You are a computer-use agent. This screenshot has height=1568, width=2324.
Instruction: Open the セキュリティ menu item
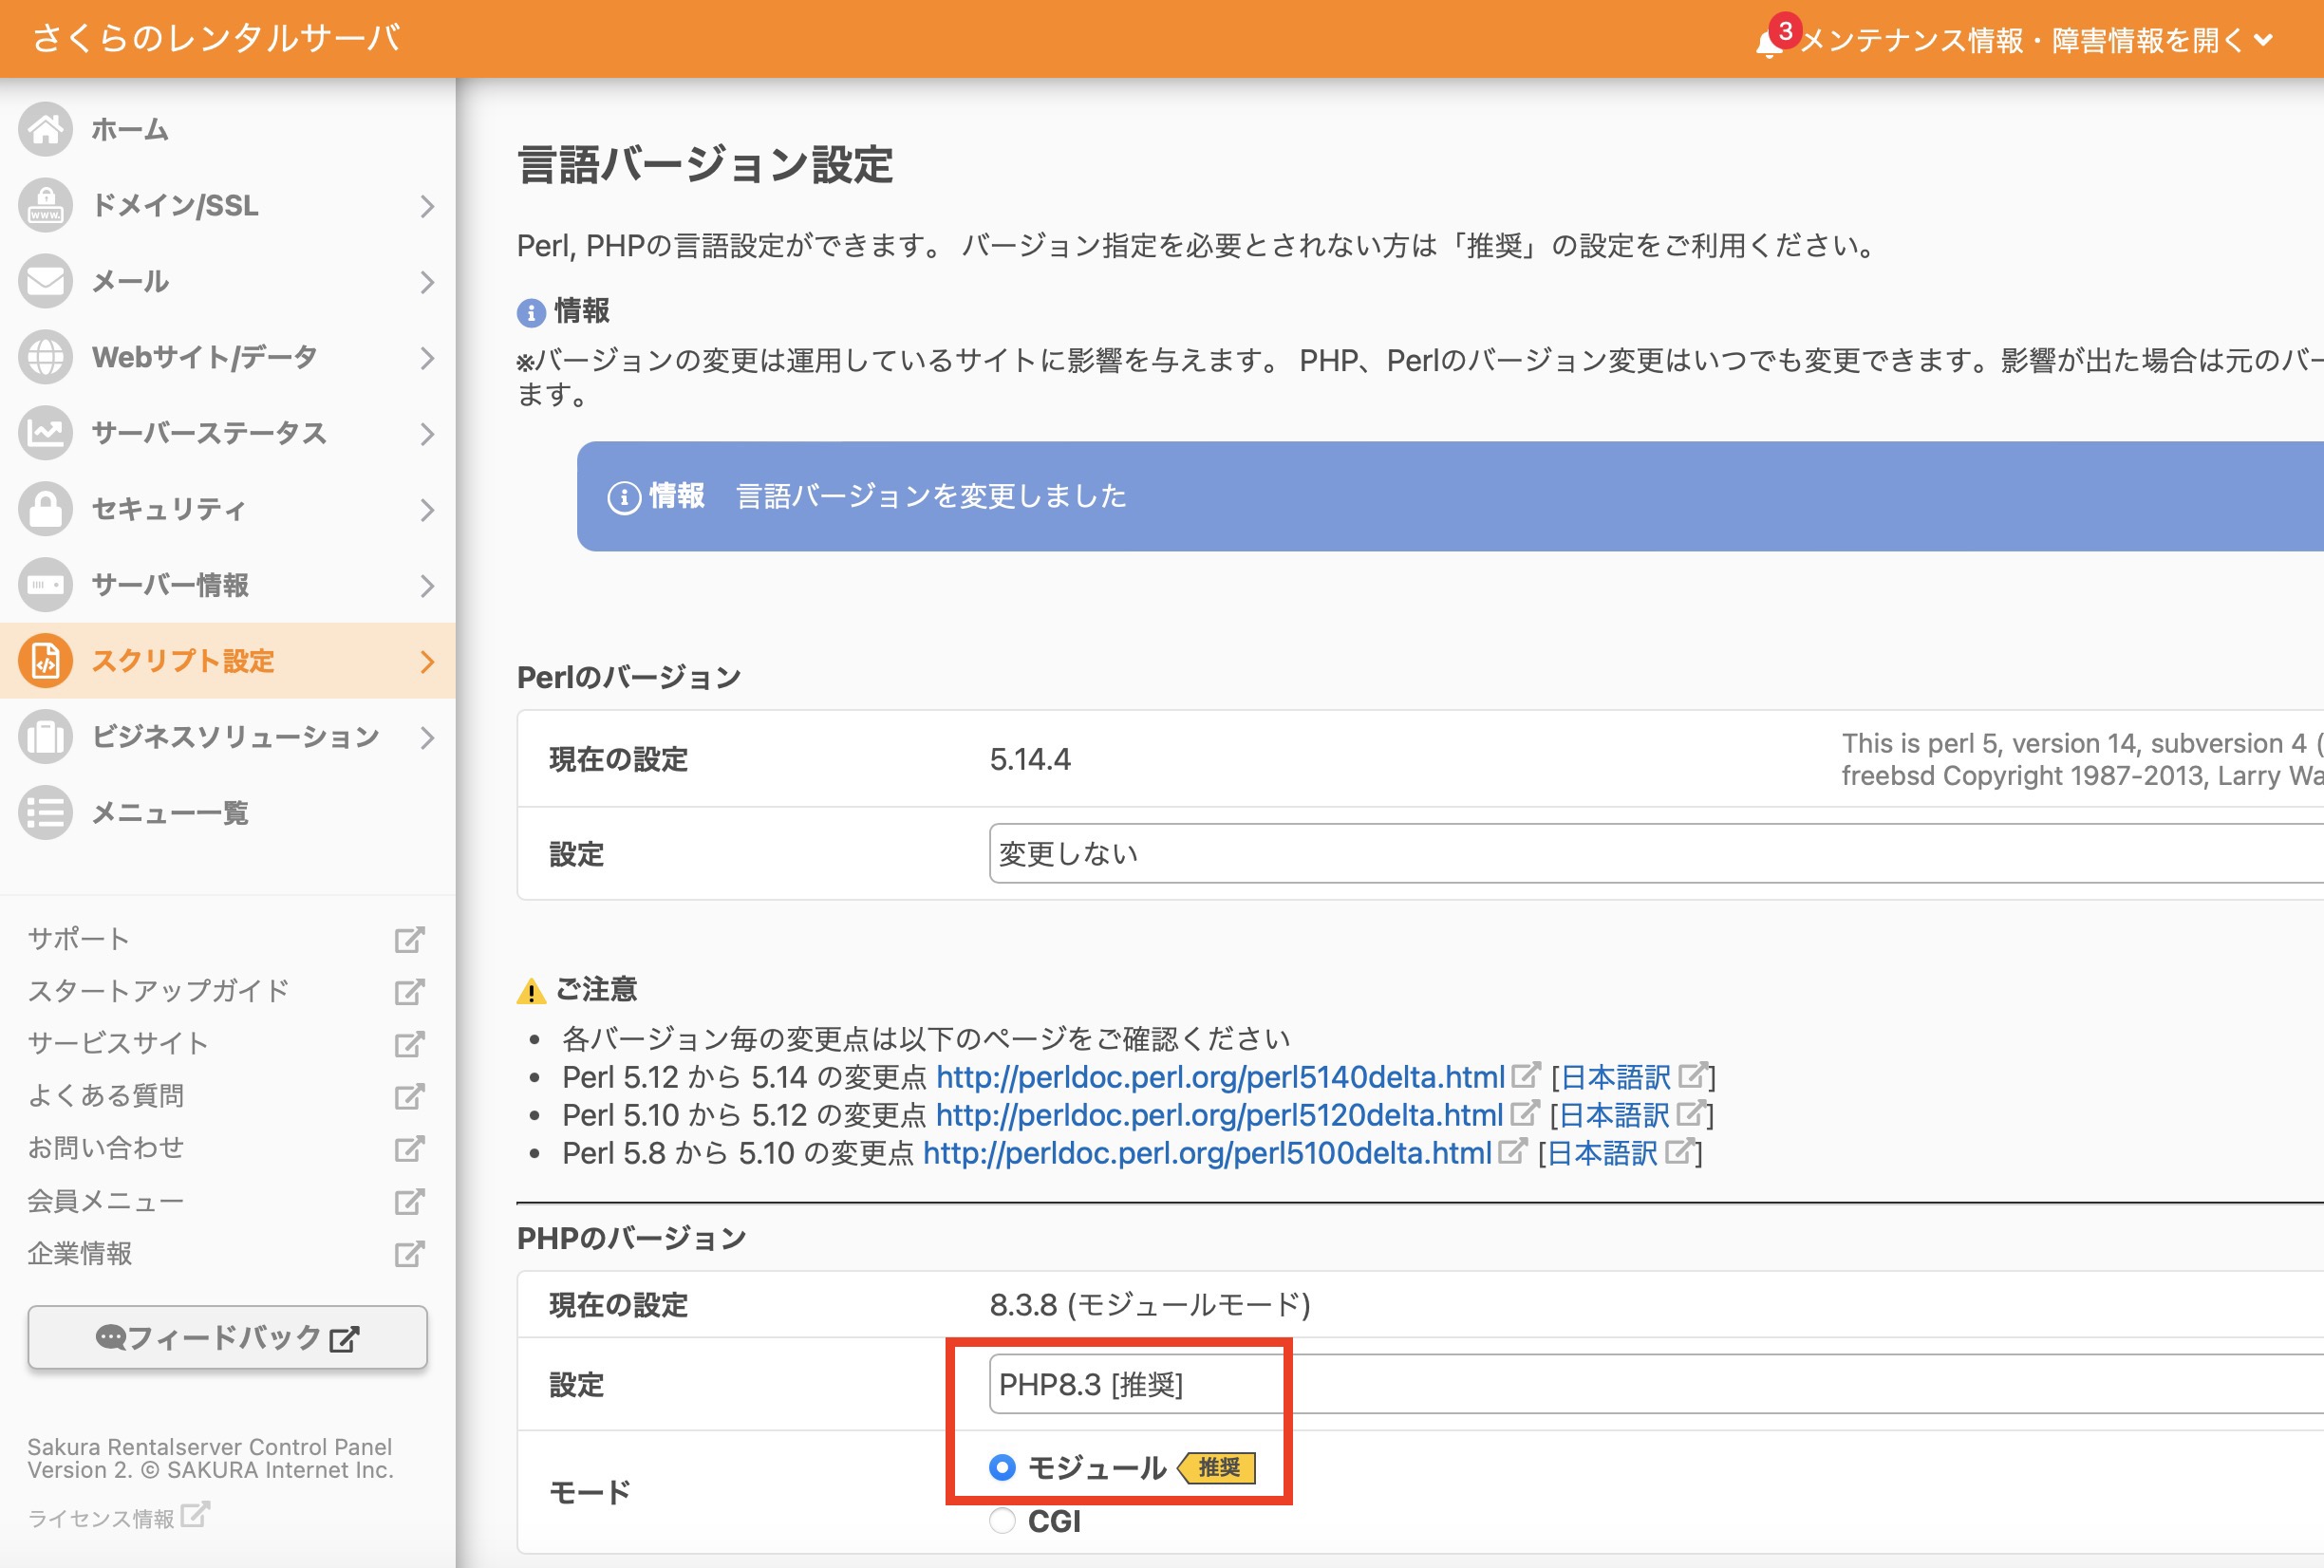228,509
